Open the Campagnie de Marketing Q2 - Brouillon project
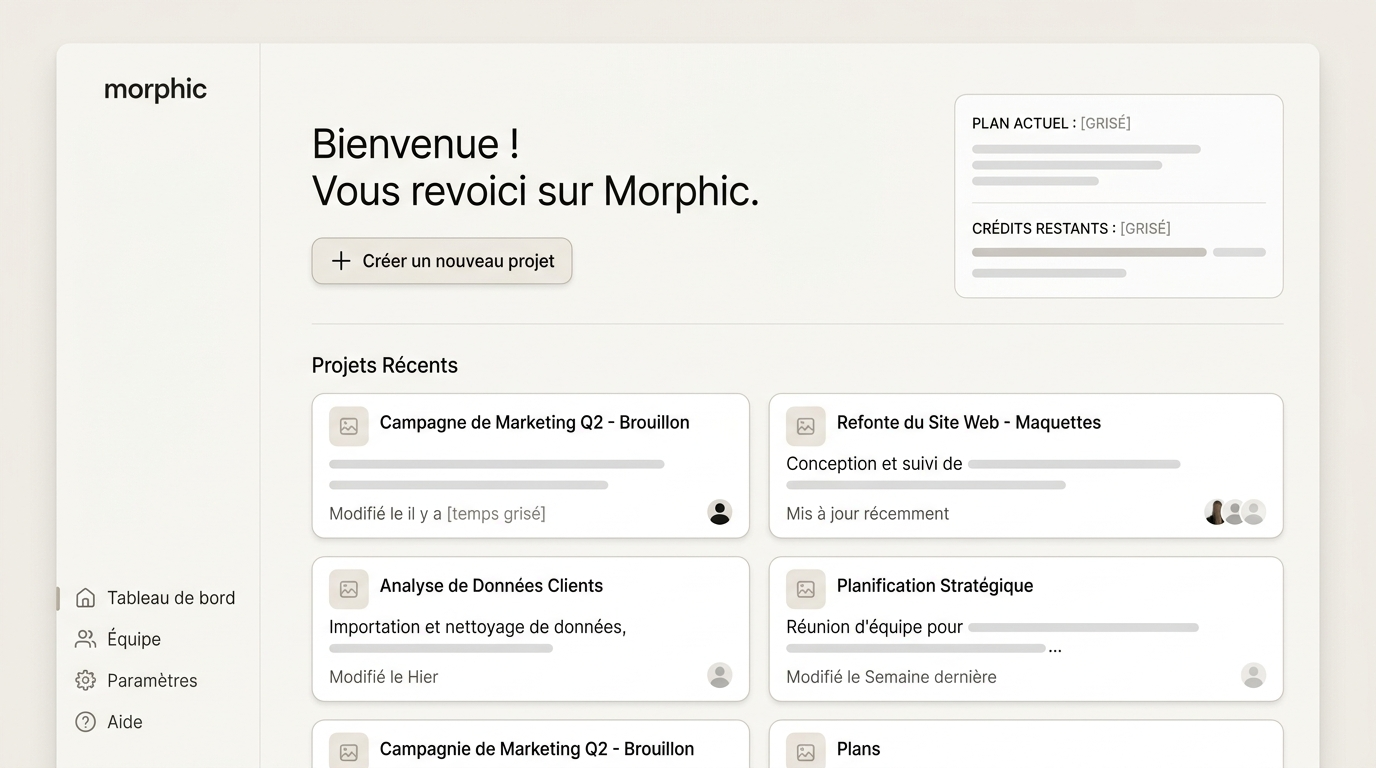1376x768 pixels. pos(531,744)
